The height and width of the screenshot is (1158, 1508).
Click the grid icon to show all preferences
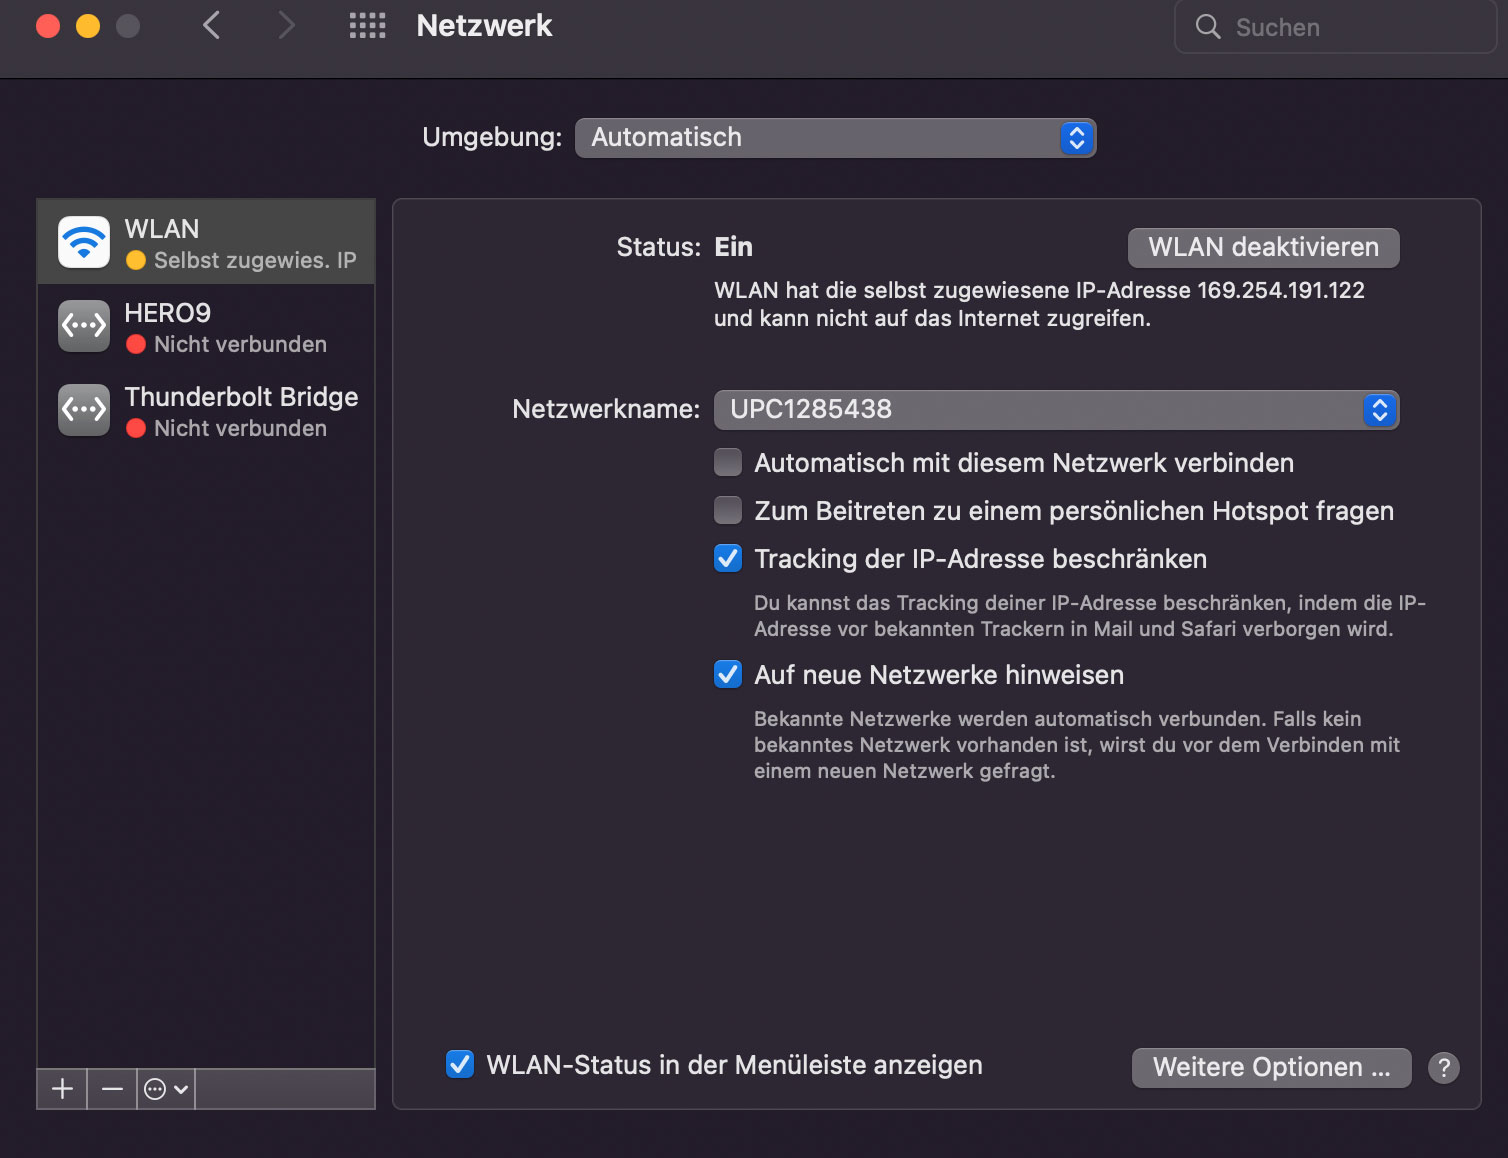pyautogui.click(x=367, y=26)
